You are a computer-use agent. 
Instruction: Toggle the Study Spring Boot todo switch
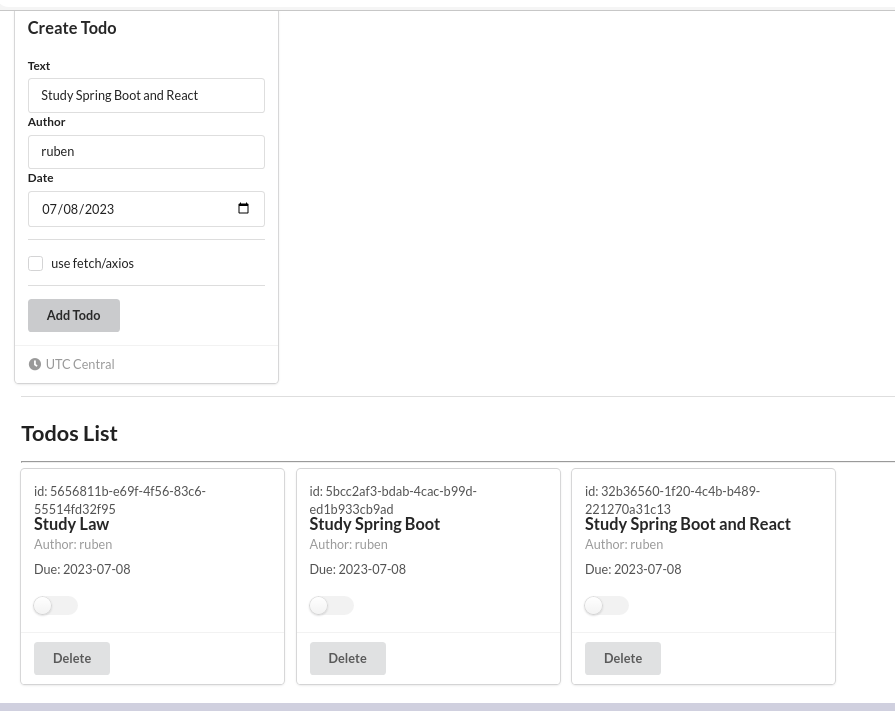coord(331,605)
